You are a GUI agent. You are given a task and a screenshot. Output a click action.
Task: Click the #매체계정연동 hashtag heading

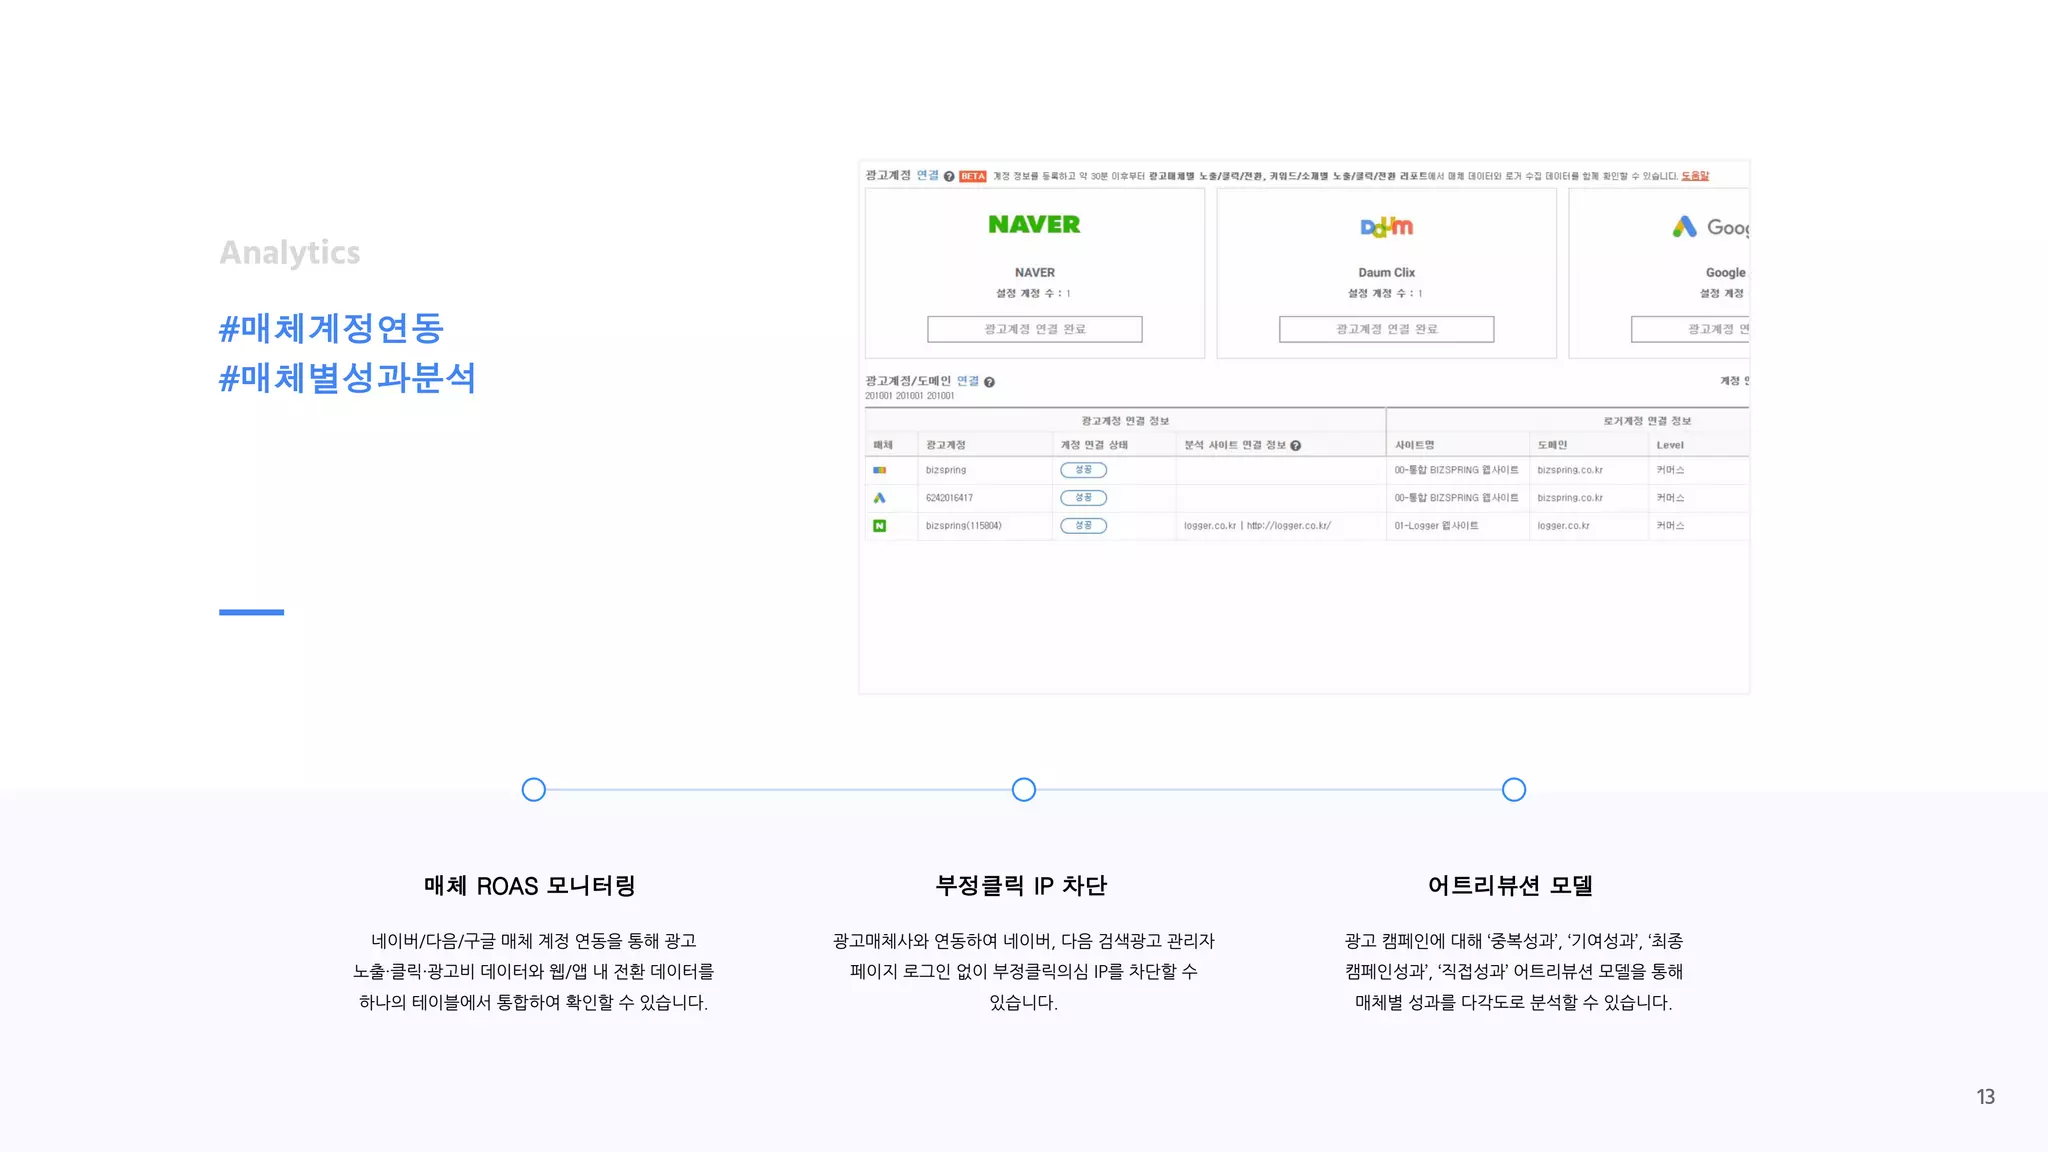coord(331,328)
